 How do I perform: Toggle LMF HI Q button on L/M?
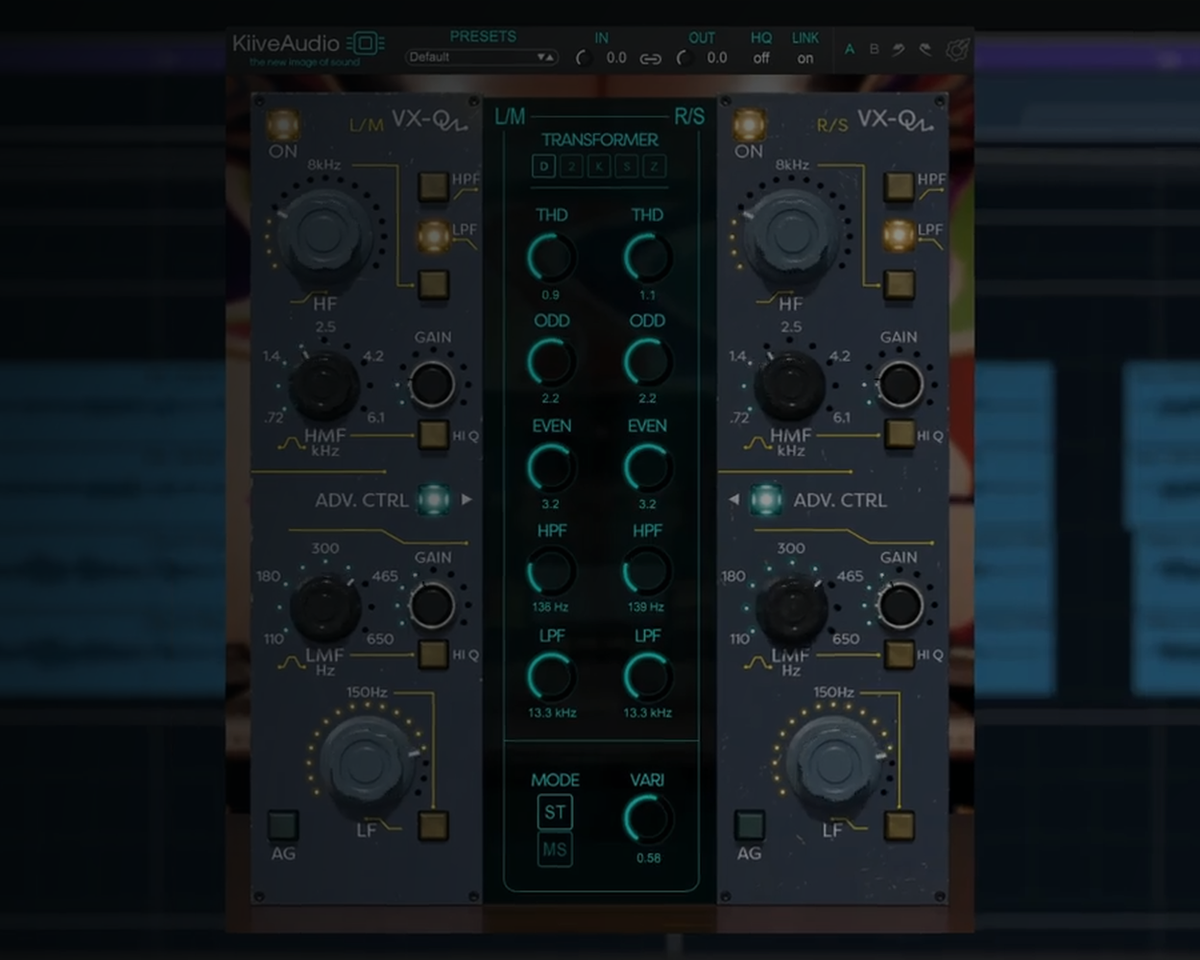[433, 655]
